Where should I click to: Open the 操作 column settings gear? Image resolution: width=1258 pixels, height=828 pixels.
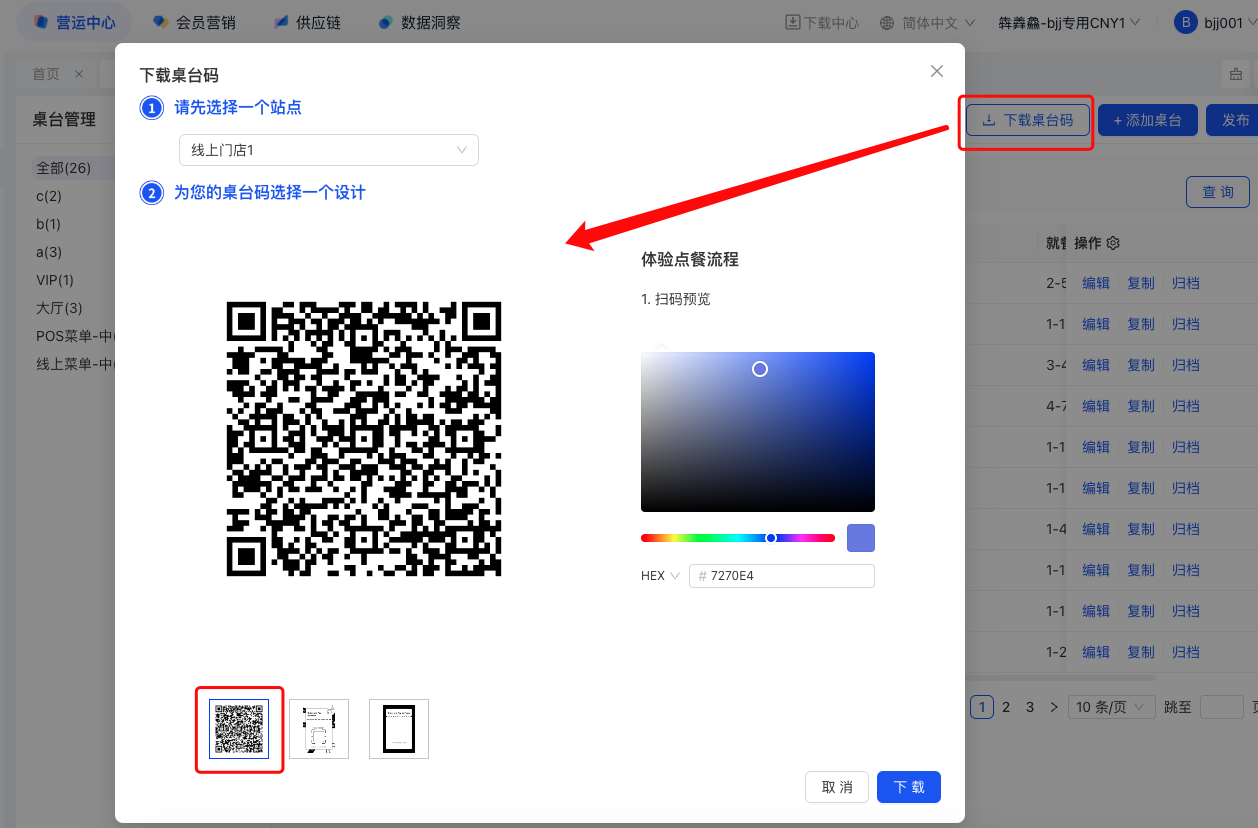(x=1113, y=243)
